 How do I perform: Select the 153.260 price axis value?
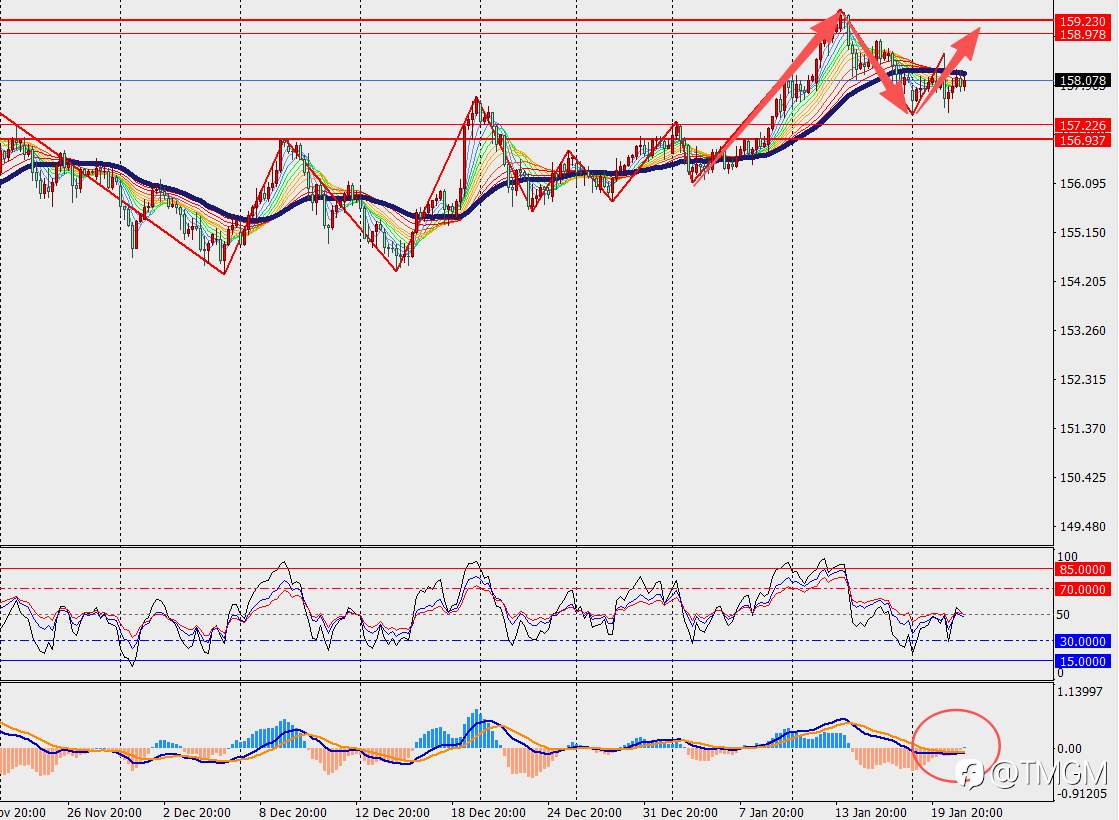(x=1083, y=330)
